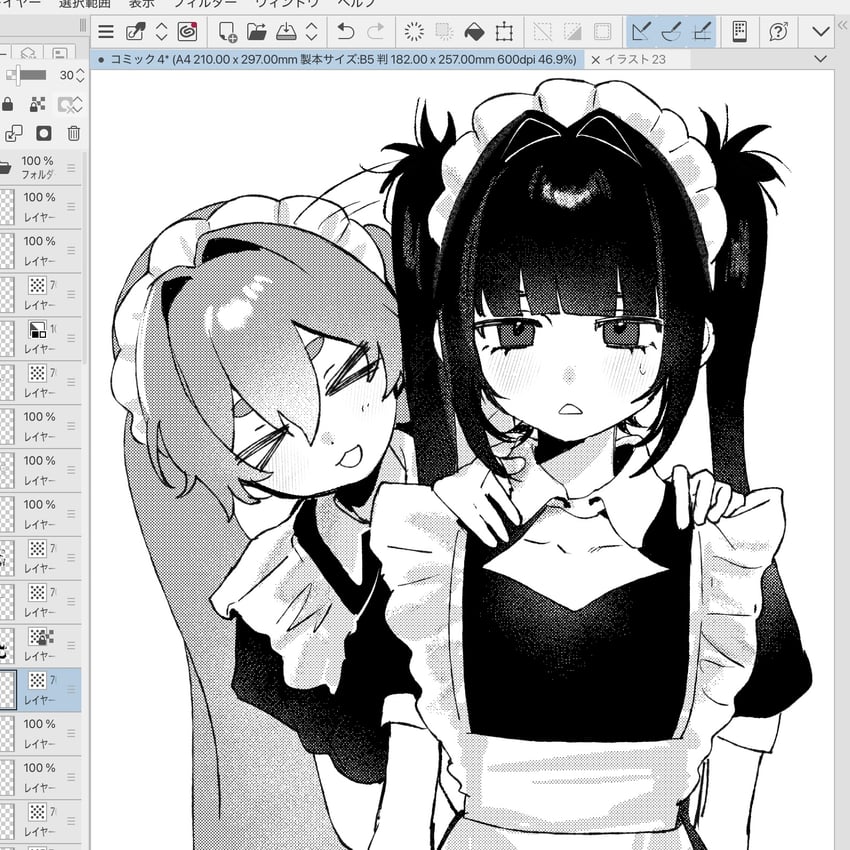Image resolution: width=850 pixels, height=850 pixels.
Task: Click the Transfer to Lower Layer icon
Action: click(14, 133)
